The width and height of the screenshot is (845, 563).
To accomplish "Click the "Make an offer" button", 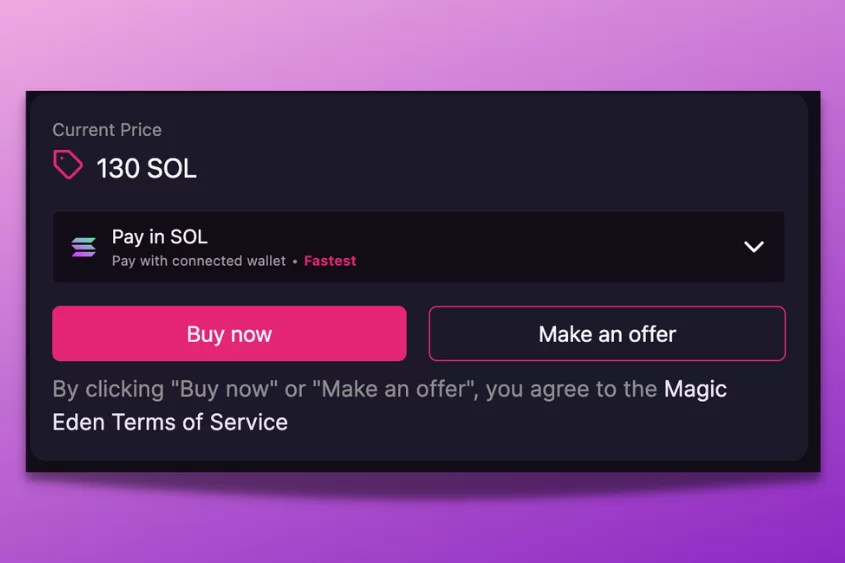I will (607, 334).
